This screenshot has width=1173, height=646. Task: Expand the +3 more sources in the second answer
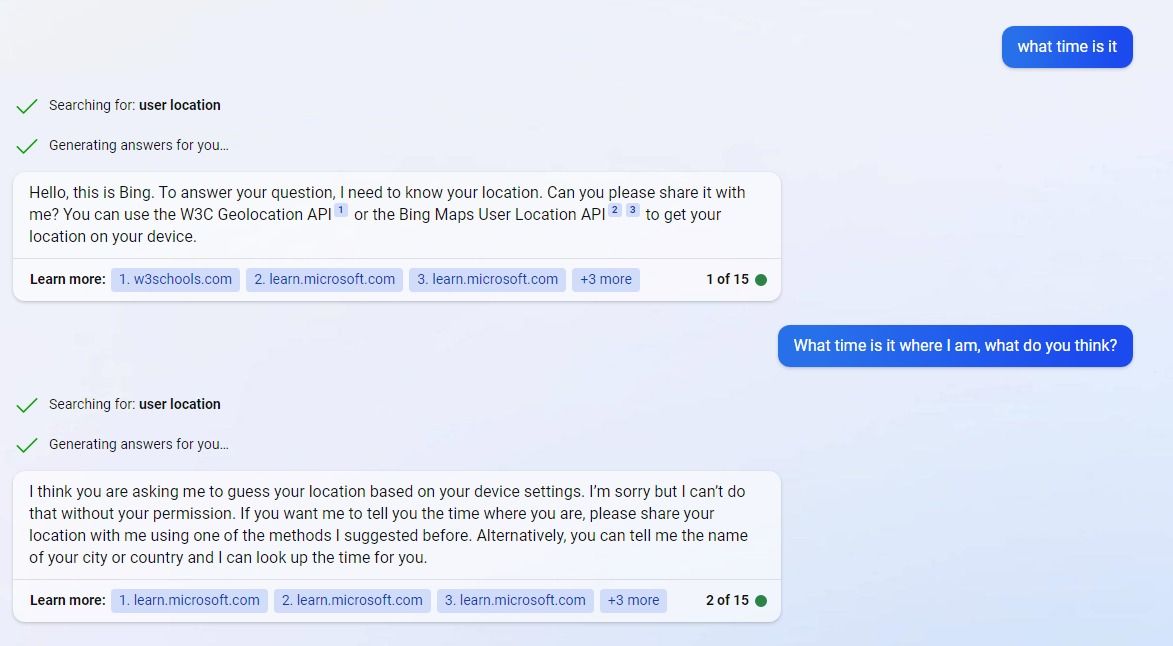click(x=633, y=600)
